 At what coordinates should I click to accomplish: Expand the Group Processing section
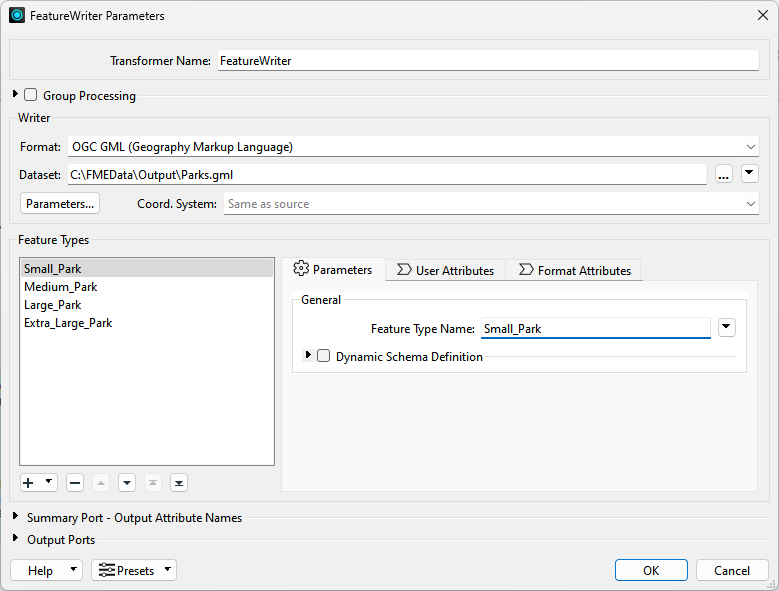[15, 94]
